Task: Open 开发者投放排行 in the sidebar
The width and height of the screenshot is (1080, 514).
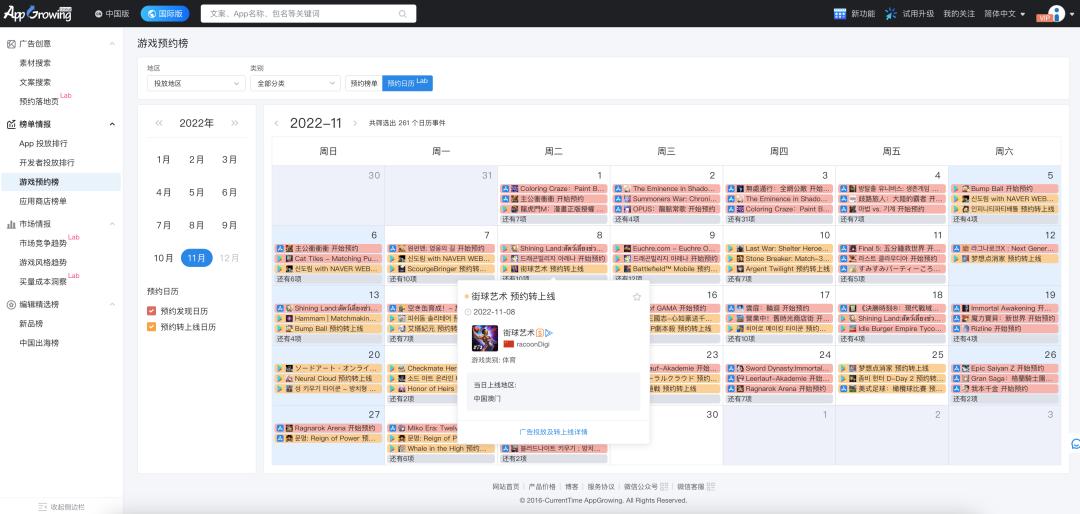Action: click(48, 163)
